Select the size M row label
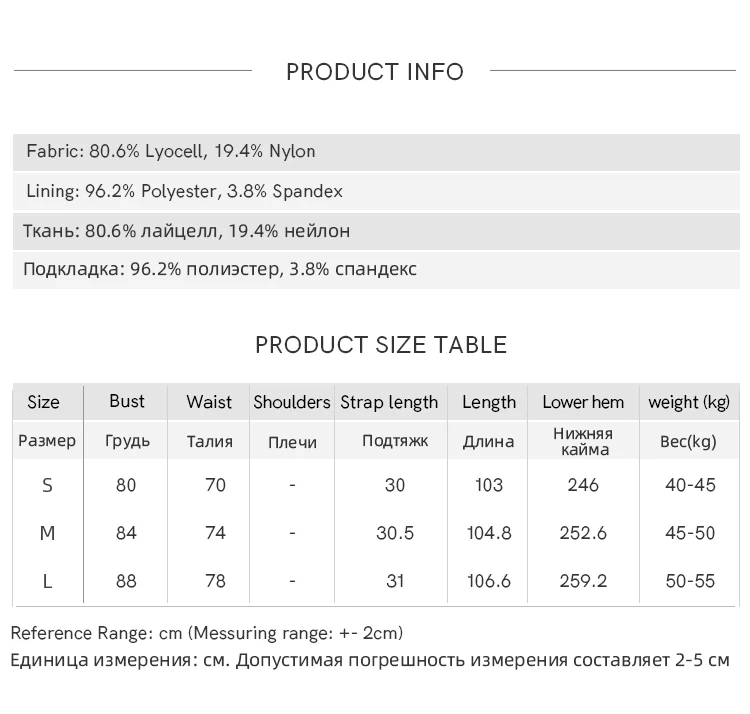The height and width of the screenshot is (714, 750). tap(47, 533)
